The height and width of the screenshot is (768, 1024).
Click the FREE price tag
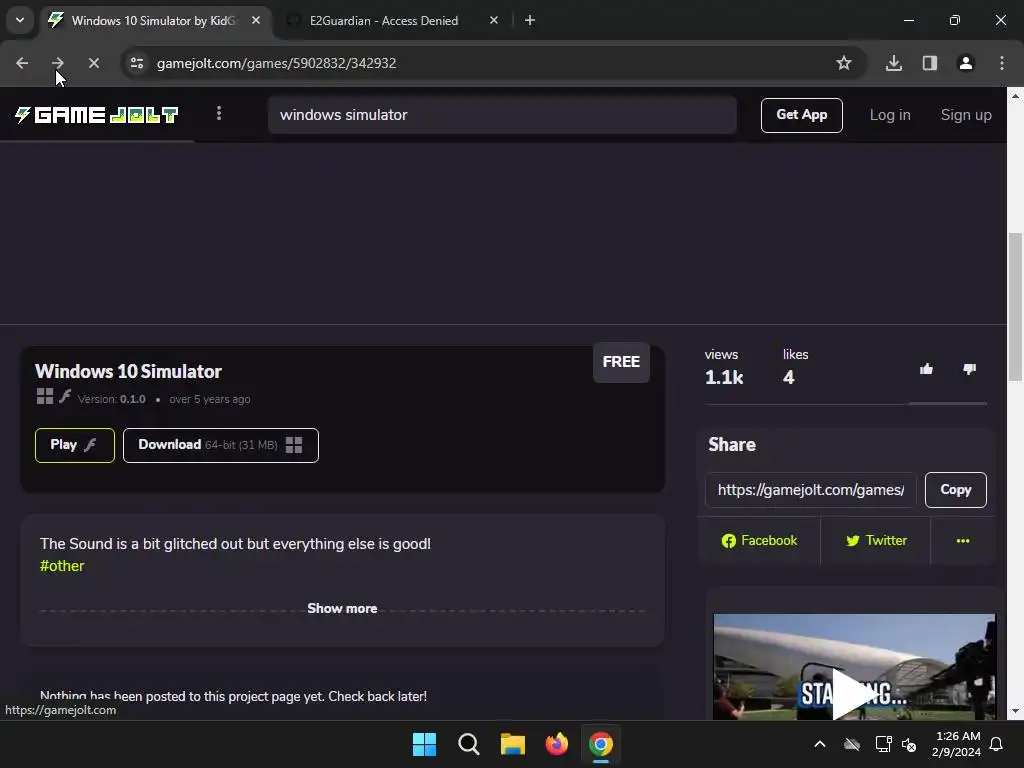click(621, 362)
